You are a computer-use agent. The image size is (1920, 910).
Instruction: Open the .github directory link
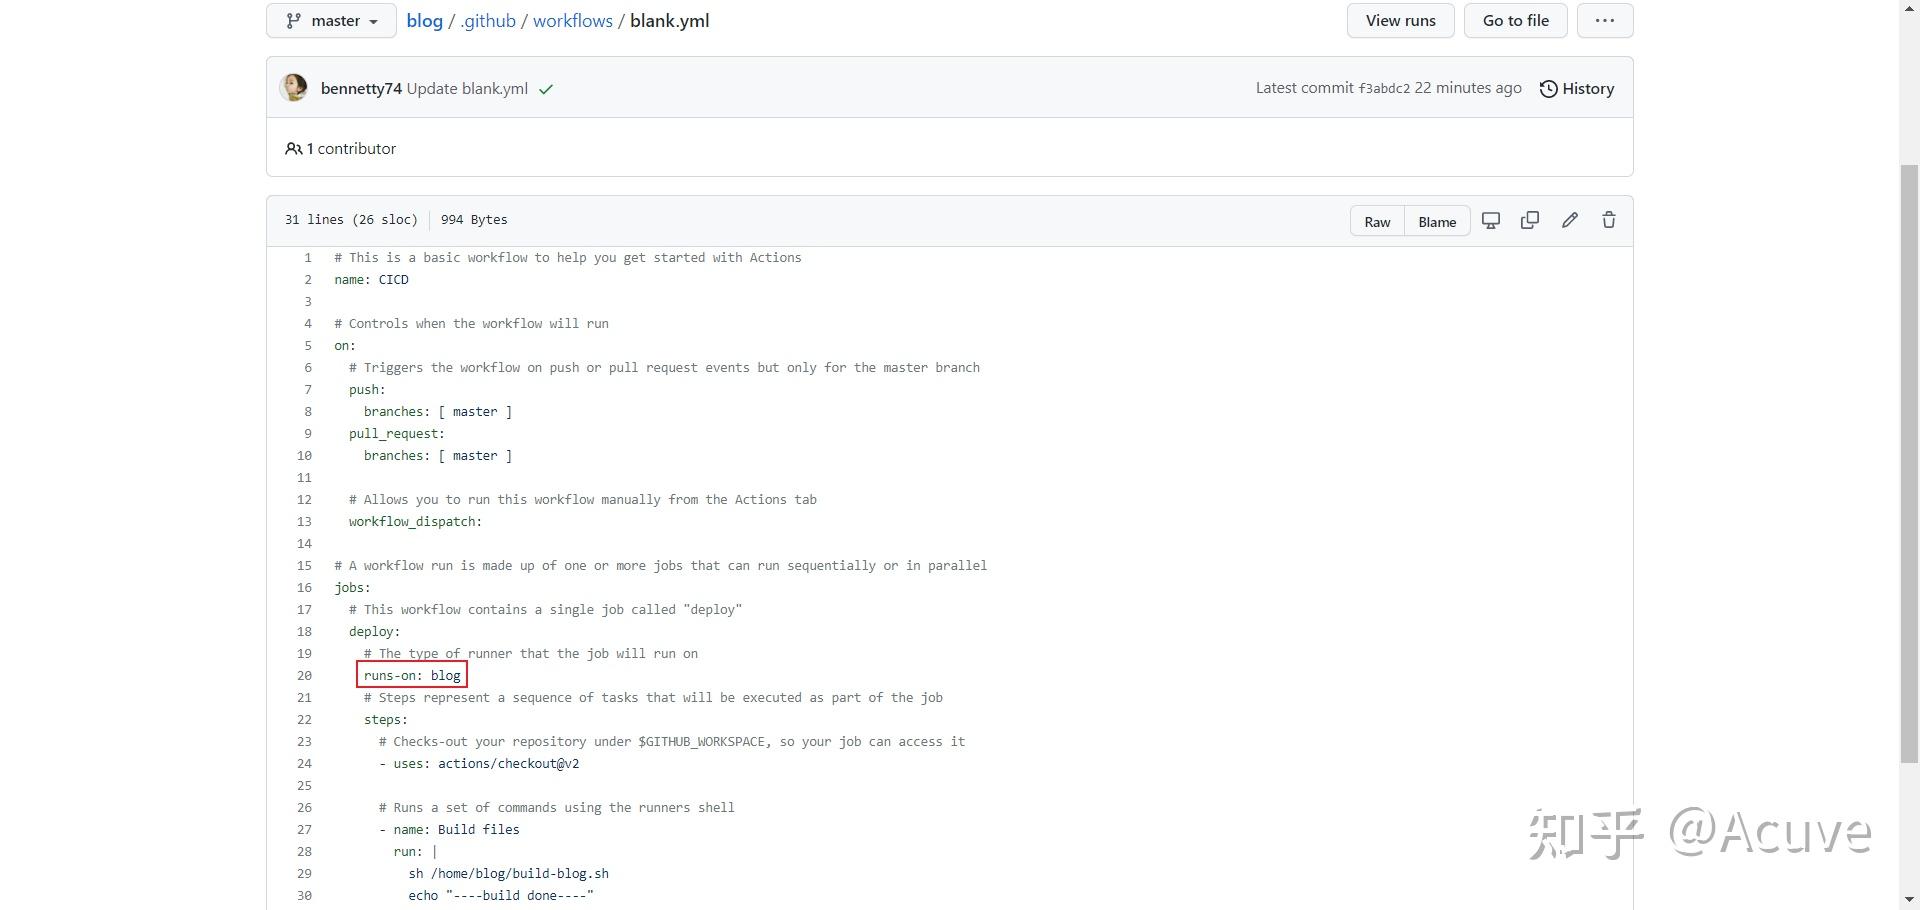click(487, 20)
